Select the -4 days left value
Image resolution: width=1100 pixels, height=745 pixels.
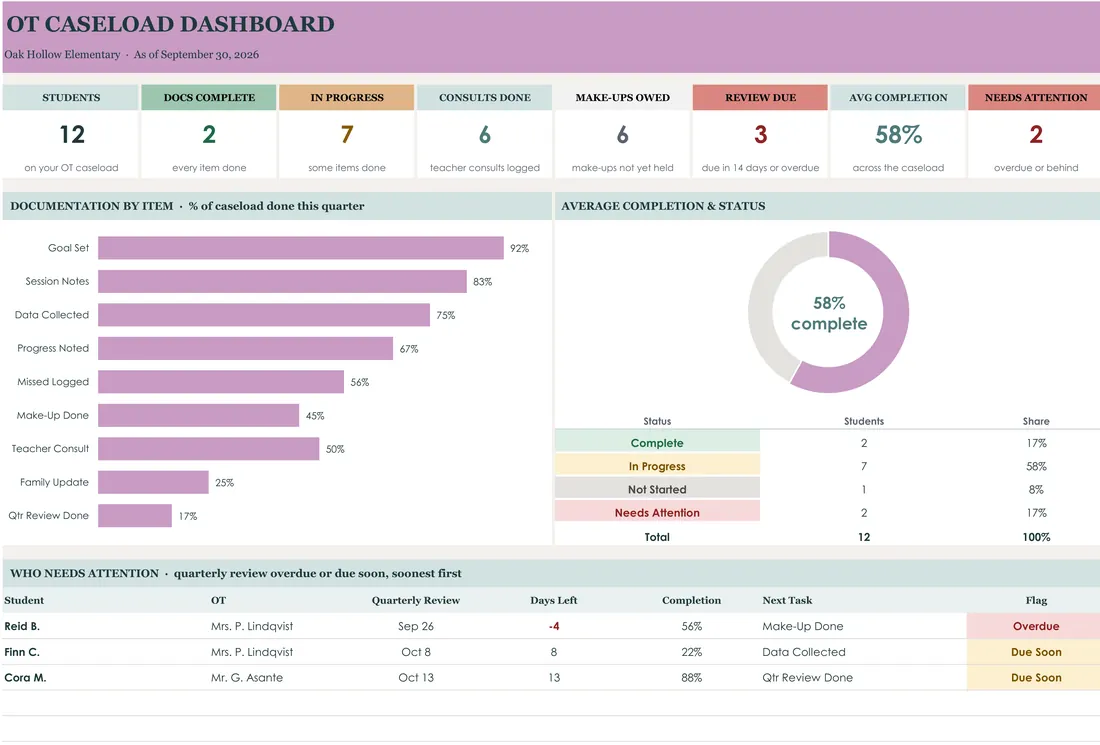coord(554,626)
